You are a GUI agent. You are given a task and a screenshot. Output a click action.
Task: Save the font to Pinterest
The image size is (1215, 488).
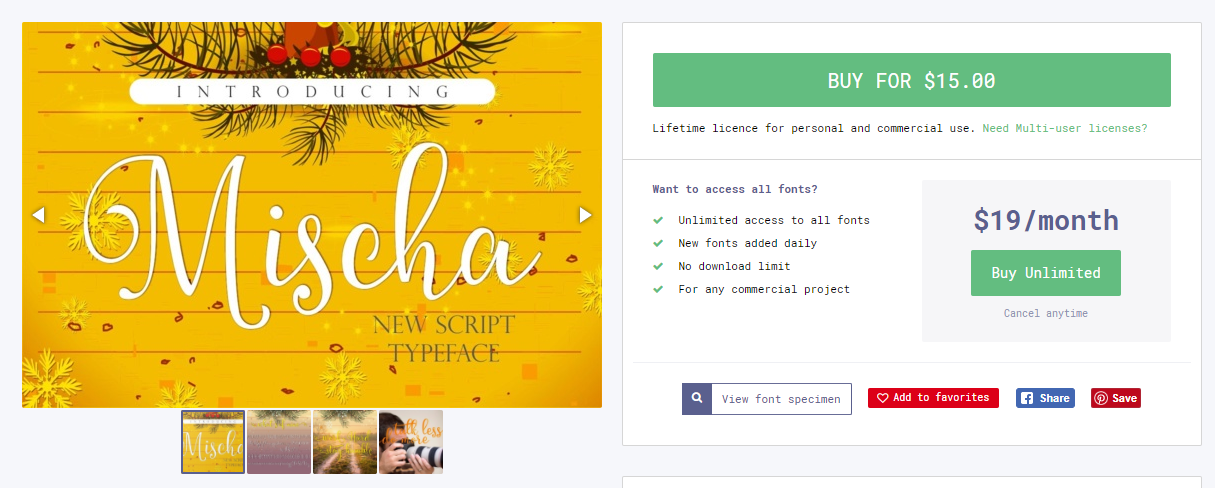1115,398
